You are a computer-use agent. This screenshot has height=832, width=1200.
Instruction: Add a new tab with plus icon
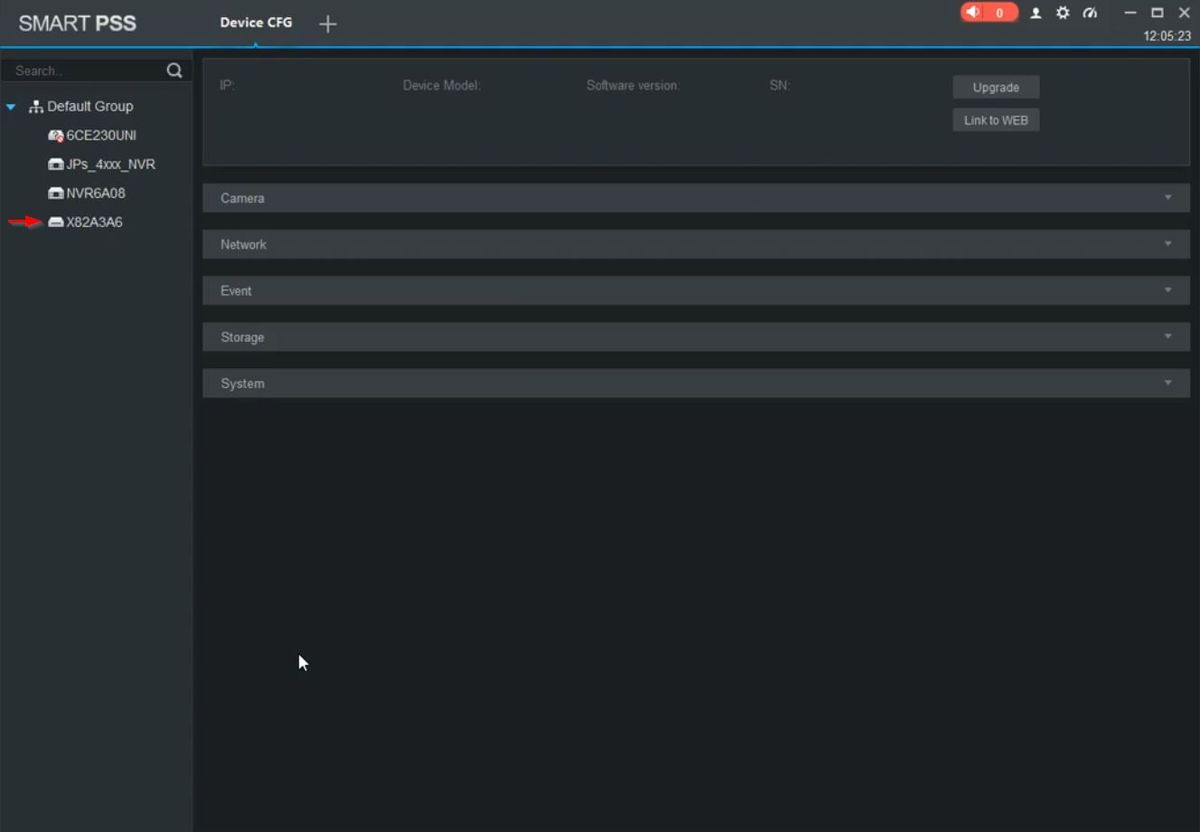click(x=328, y=24)
